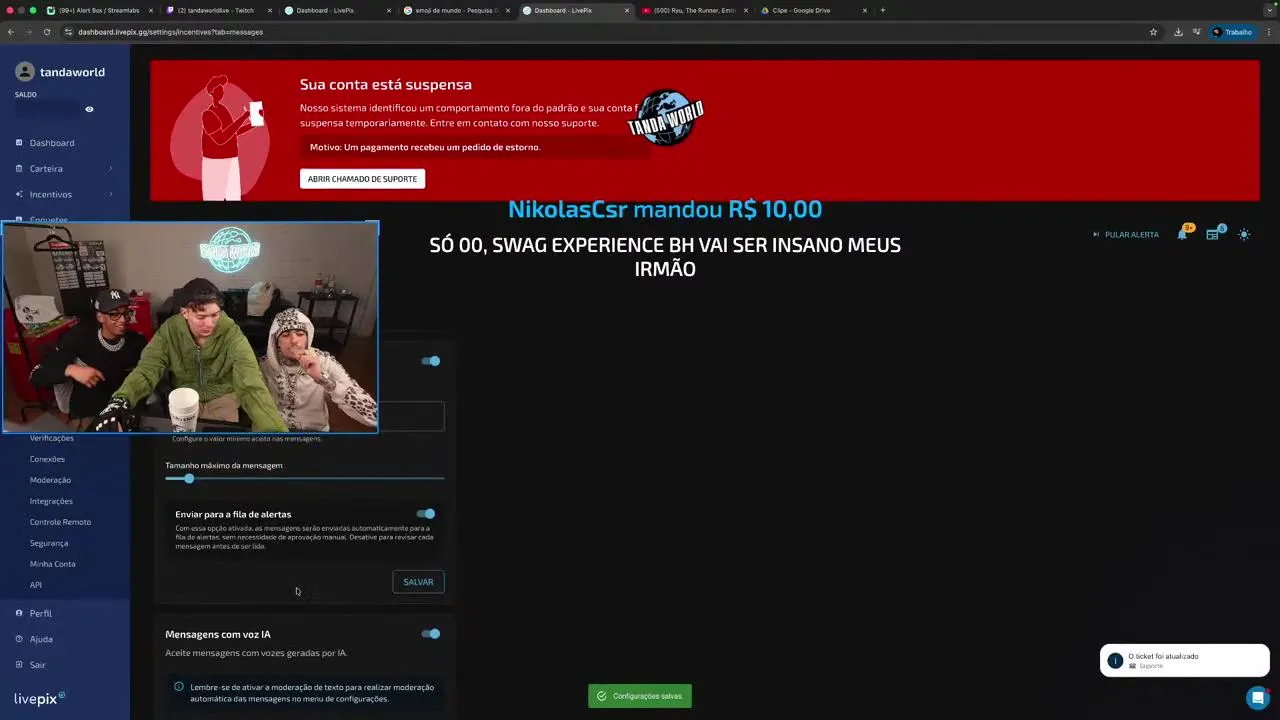Go to Moderação settings
Viewport: 1280px width, 720px height.
[x=50, y=480]
